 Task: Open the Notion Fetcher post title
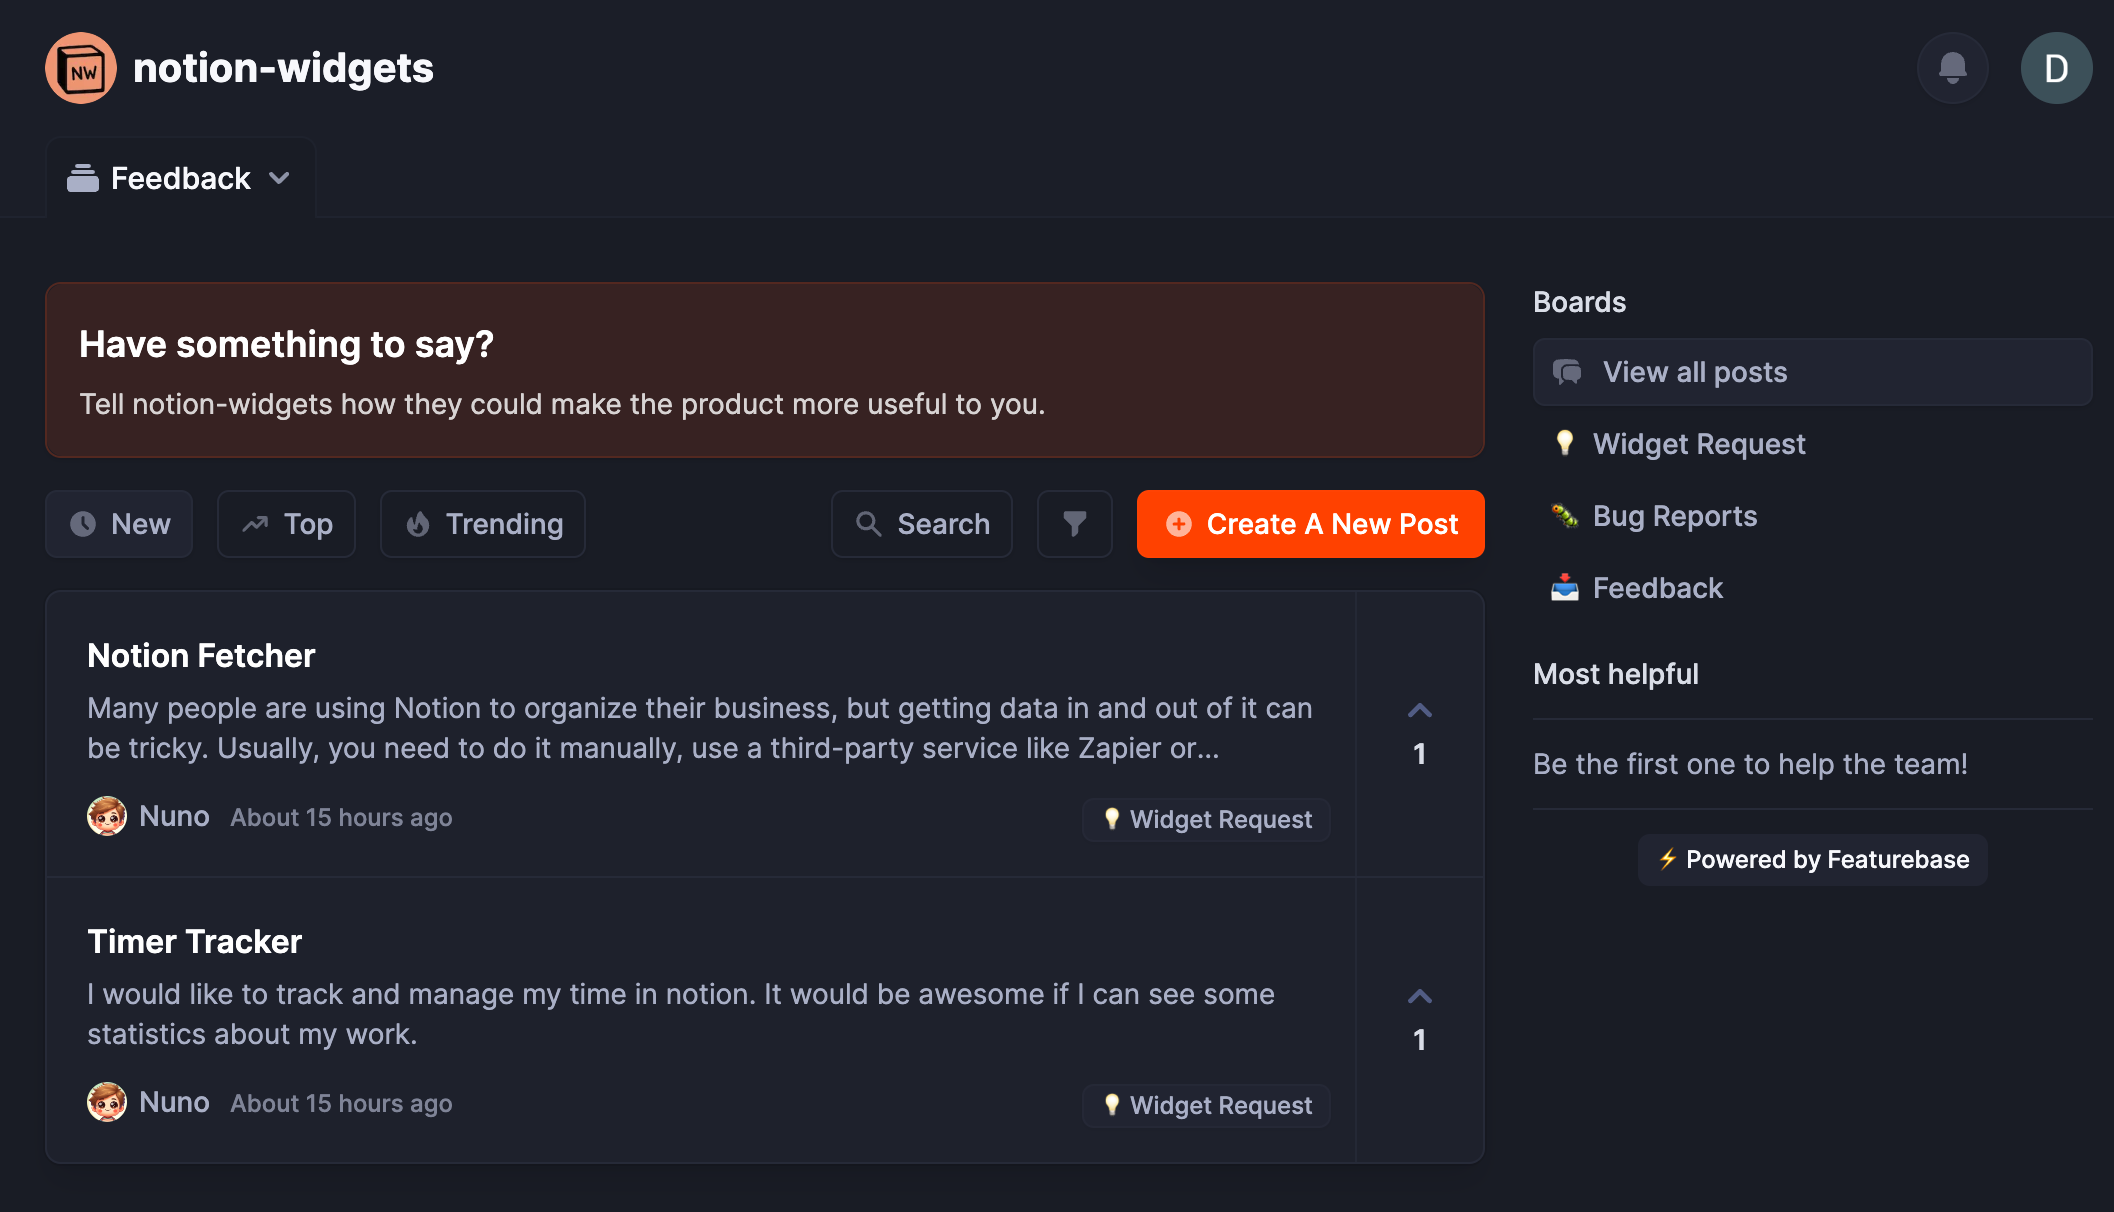201,656
